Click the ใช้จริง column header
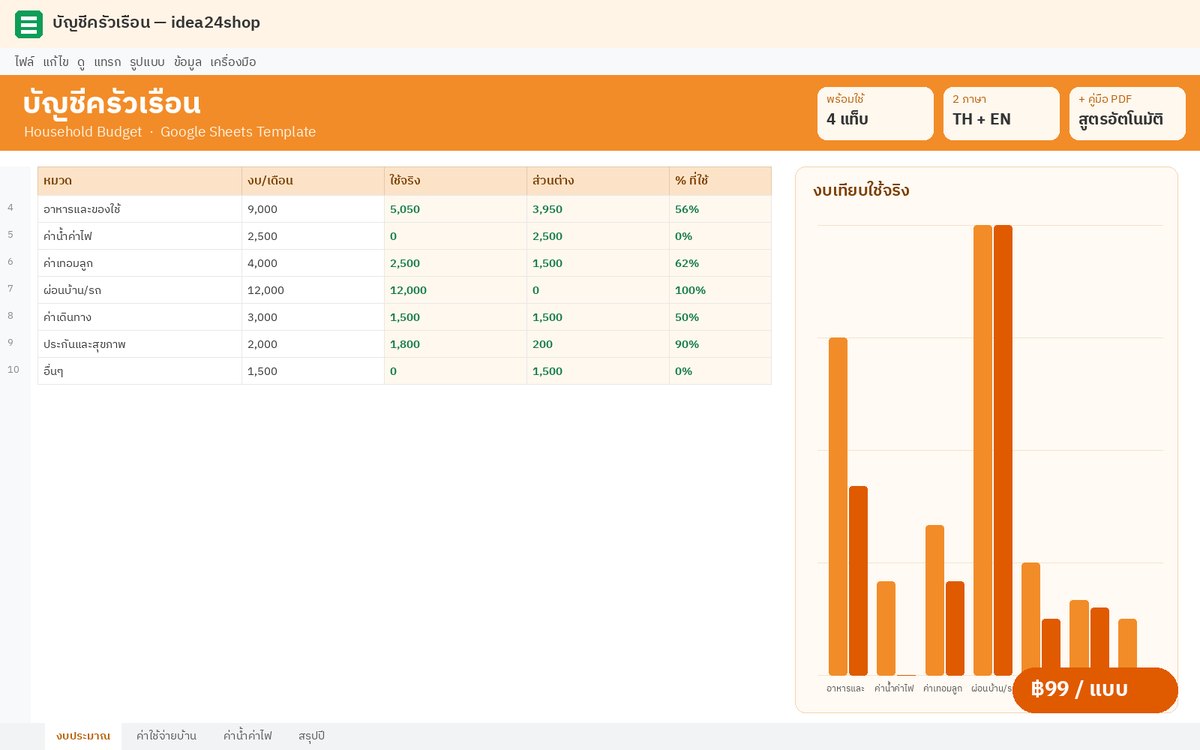Viewport: 1200px width, 750px height. pyautogui.click(x=456, y=181)
